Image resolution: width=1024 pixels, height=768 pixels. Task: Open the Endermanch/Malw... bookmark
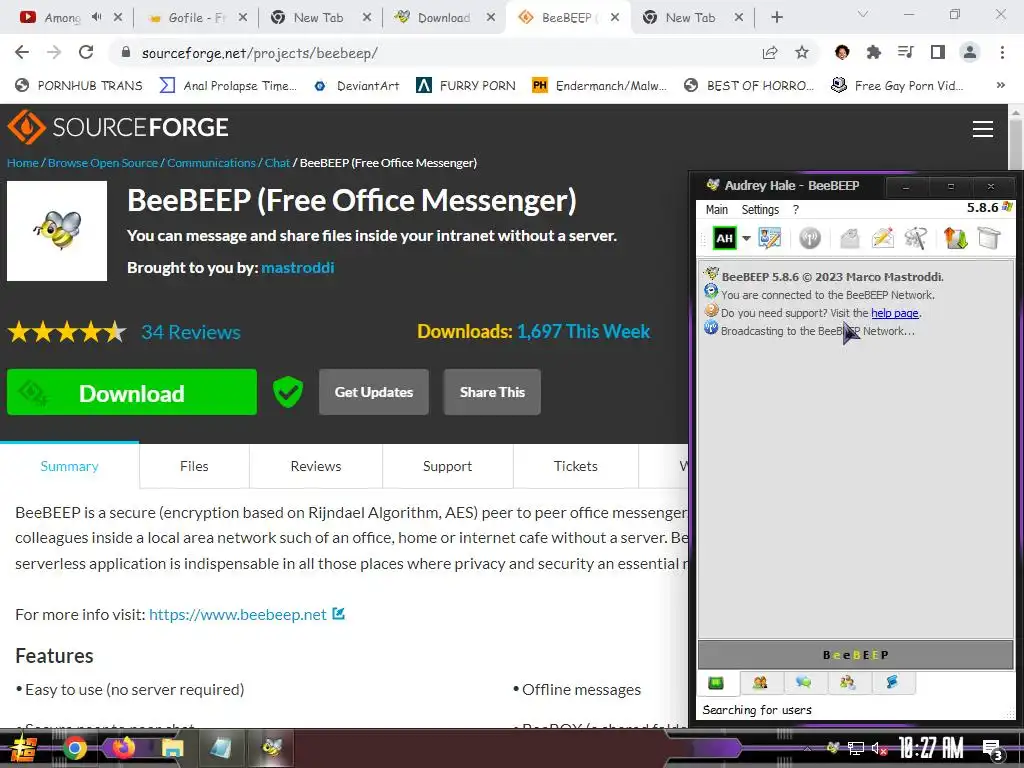600,86
